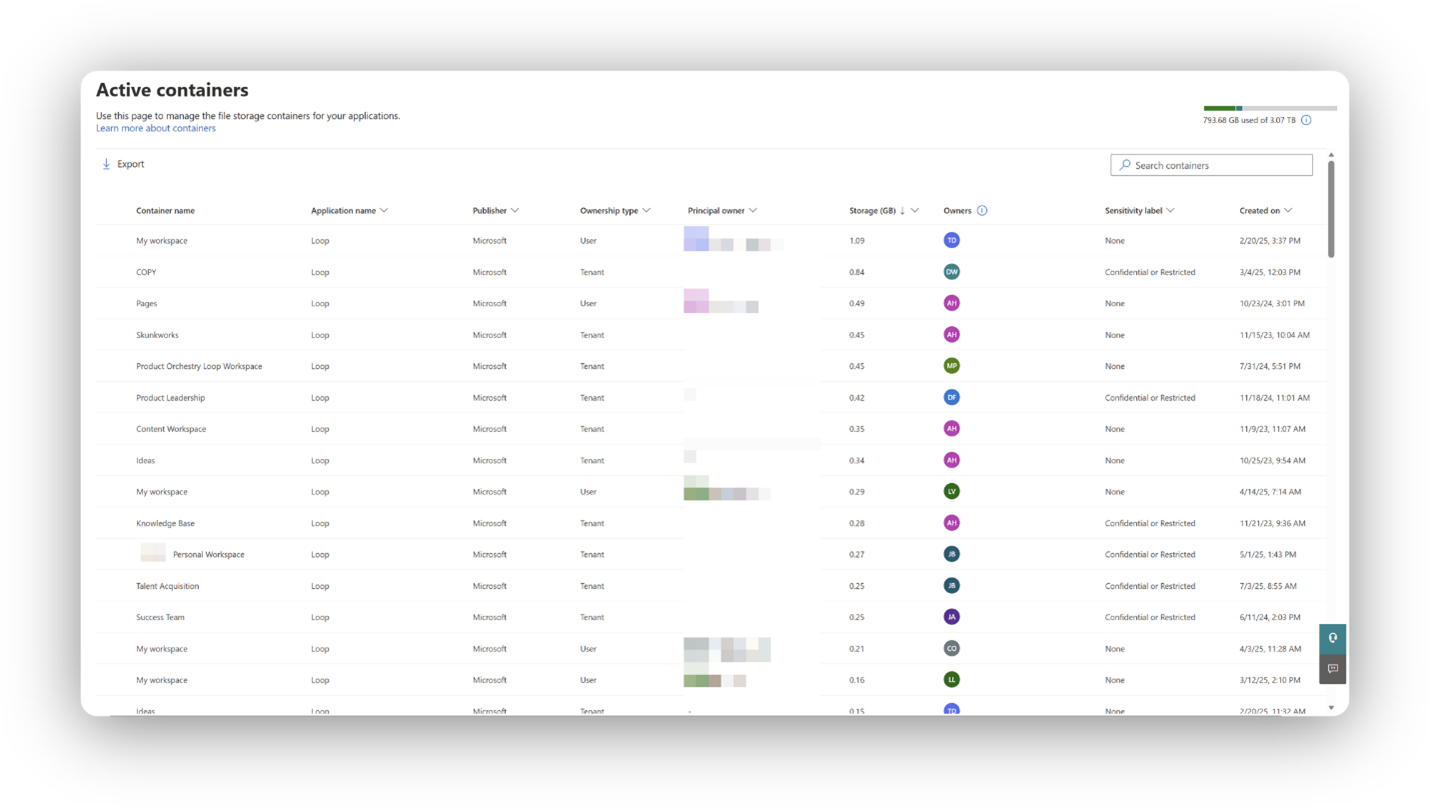Open the Created on column menu
The width and height of the screenshot is (1430, 807).
click(x=1288, y=210)
